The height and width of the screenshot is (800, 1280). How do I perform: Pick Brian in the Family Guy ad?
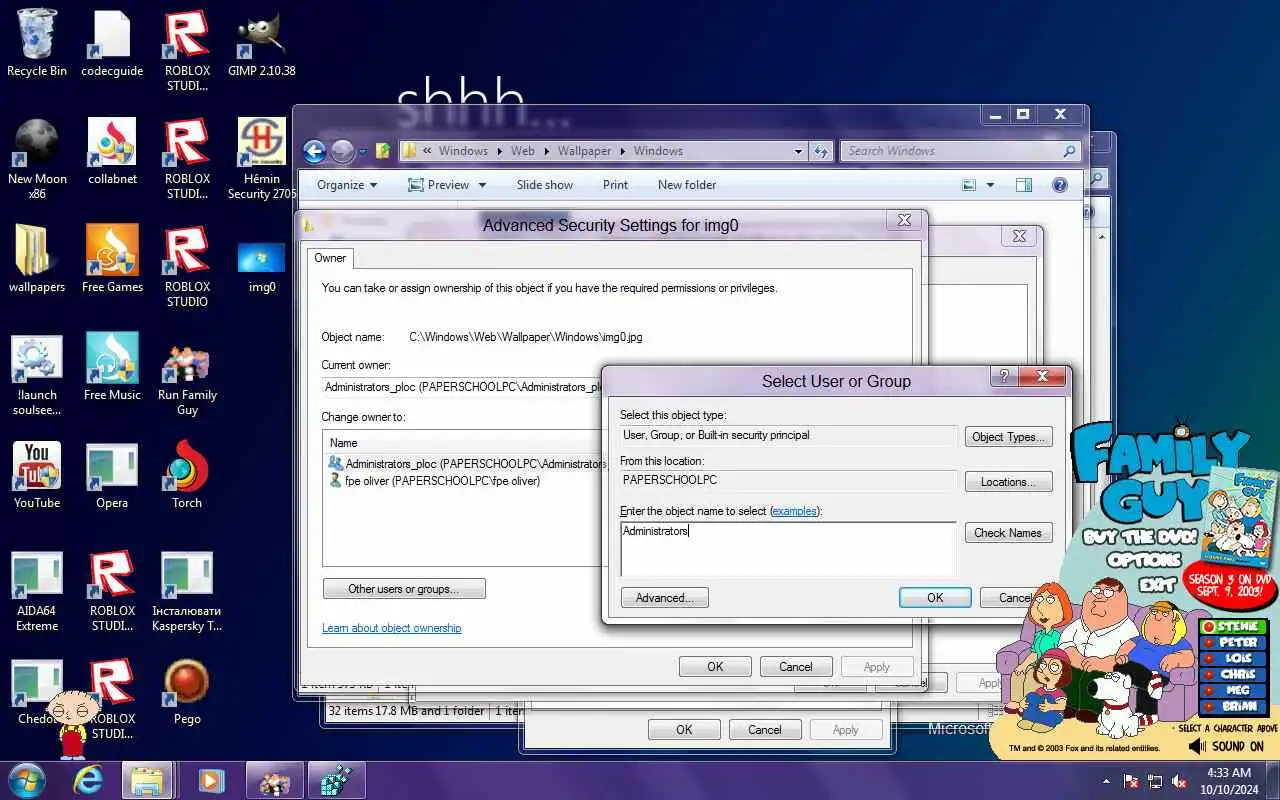tap(1234, 707)
